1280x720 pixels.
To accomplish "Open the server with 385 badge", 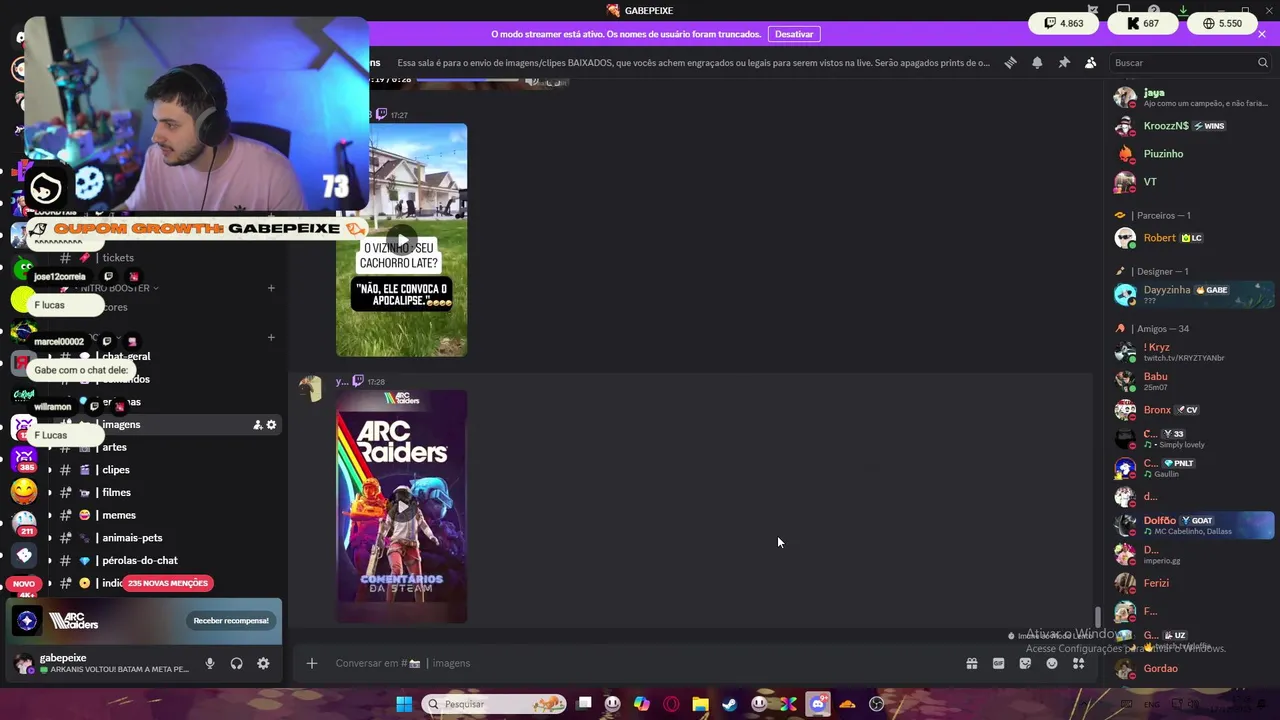I will [x=24, y=458].
